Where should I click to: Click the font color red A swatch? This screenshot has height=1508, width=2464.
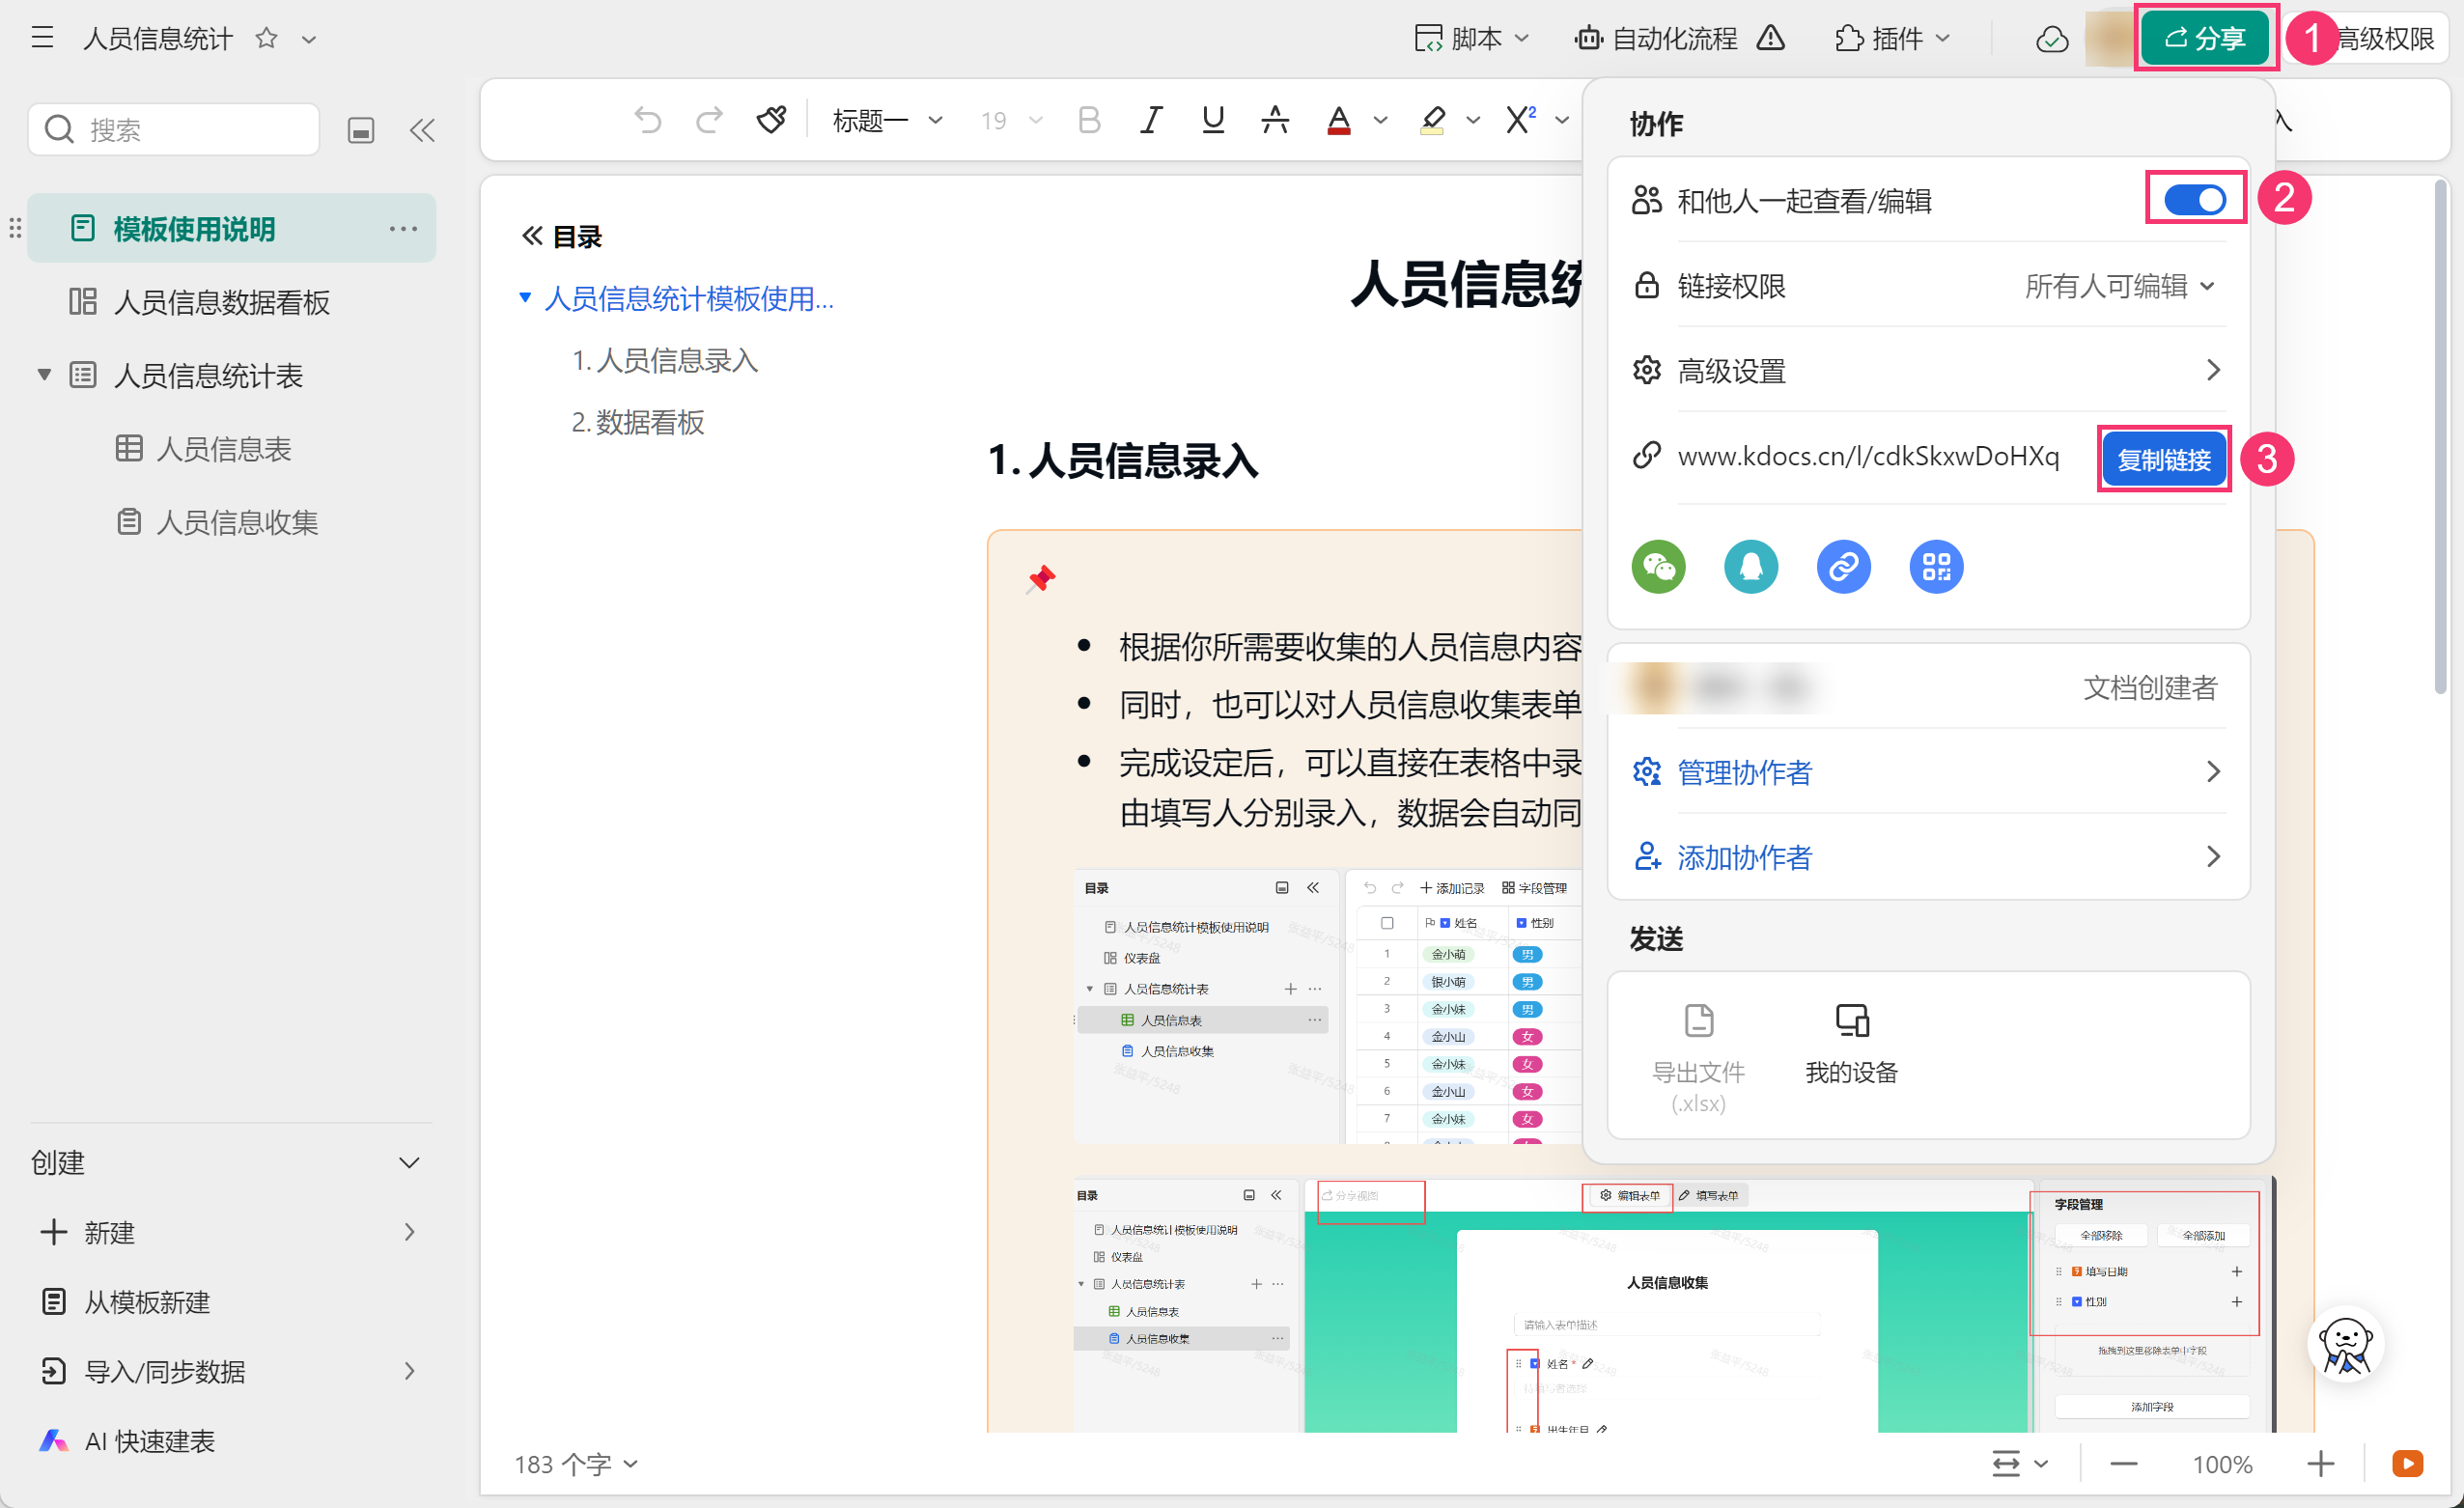tap(1338, 120)
